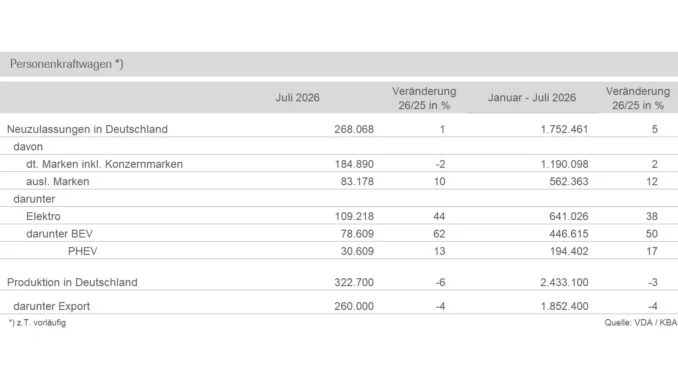Click the davon row label
The image size is (678, 381).
point(28,147)
